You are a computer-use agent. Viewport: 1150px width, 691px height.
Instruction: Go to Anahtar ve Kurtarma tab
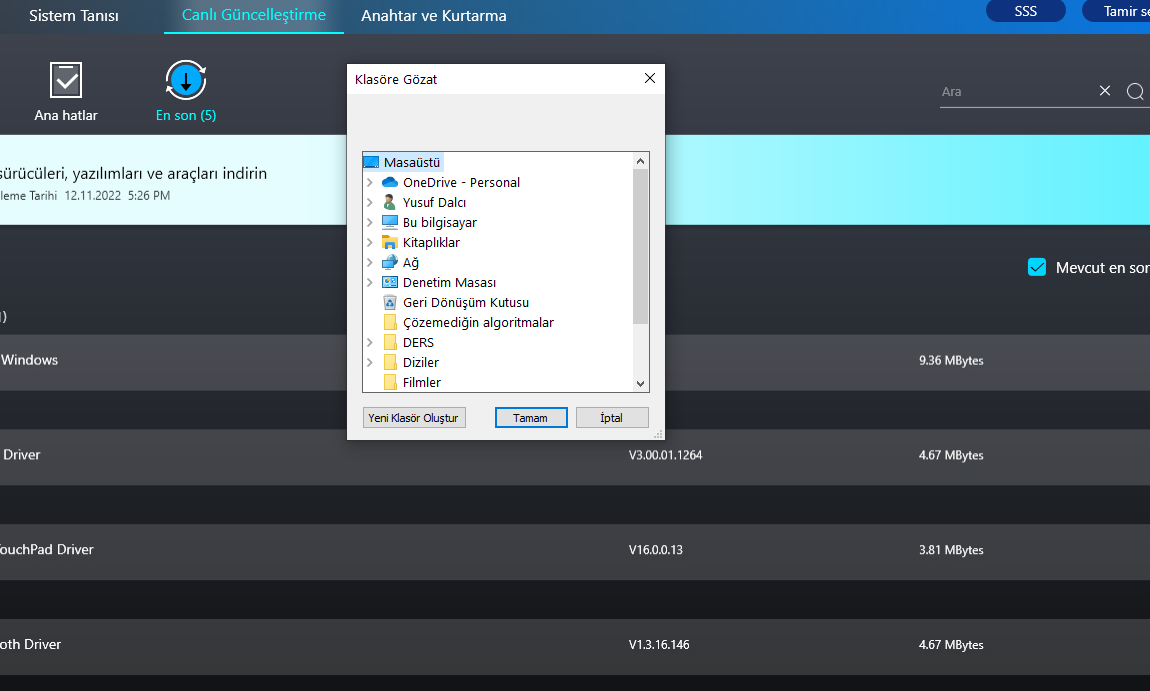tap(433, 15)
